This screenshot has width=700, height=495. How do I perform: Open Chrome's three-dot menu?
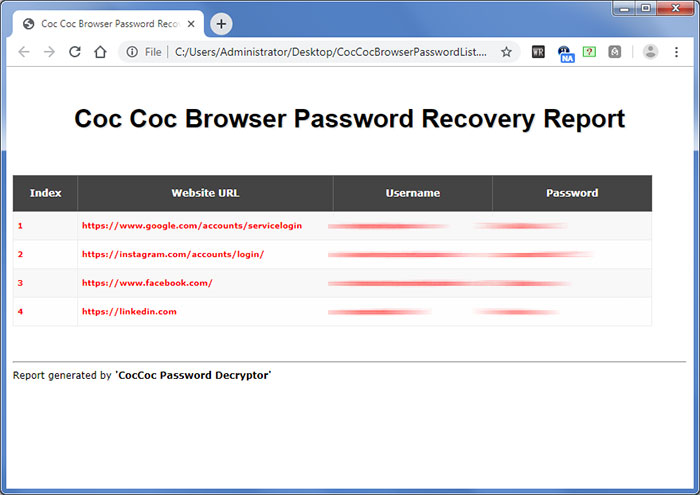point(677,52)
